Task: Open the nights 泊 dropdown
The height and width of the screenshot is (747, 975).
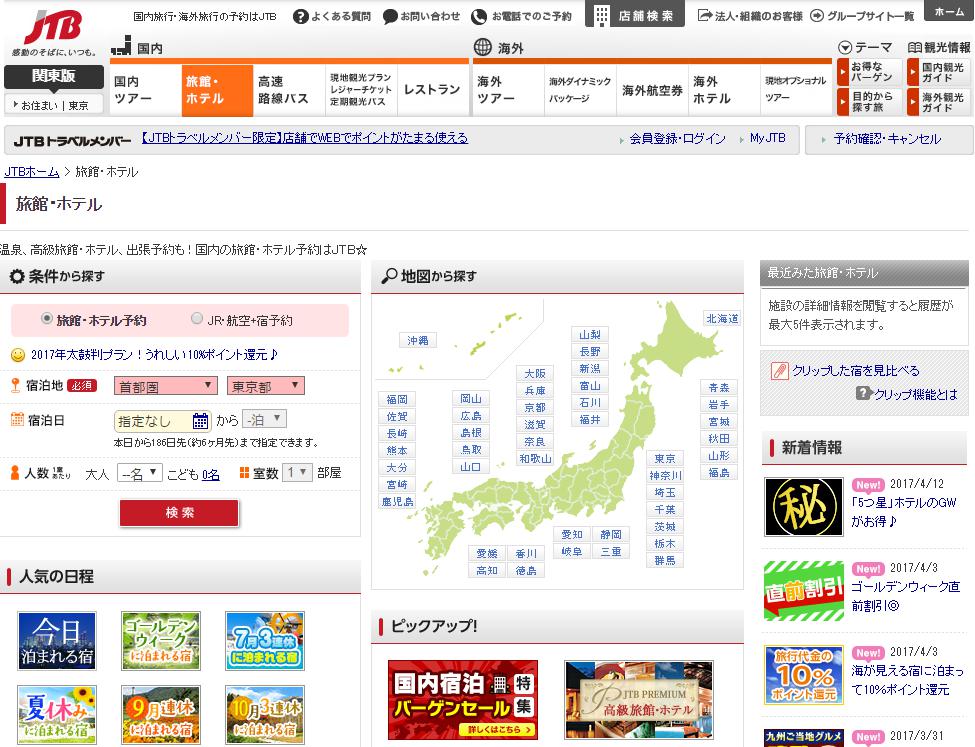Action: pos(264,419)
